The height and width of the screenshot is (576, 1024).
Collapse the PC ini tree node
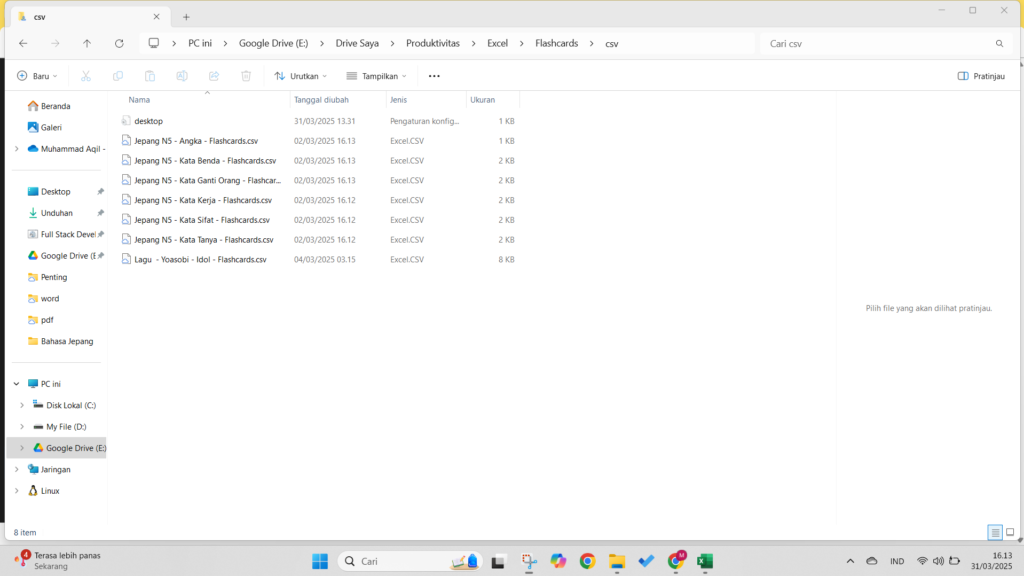(16, 384)
